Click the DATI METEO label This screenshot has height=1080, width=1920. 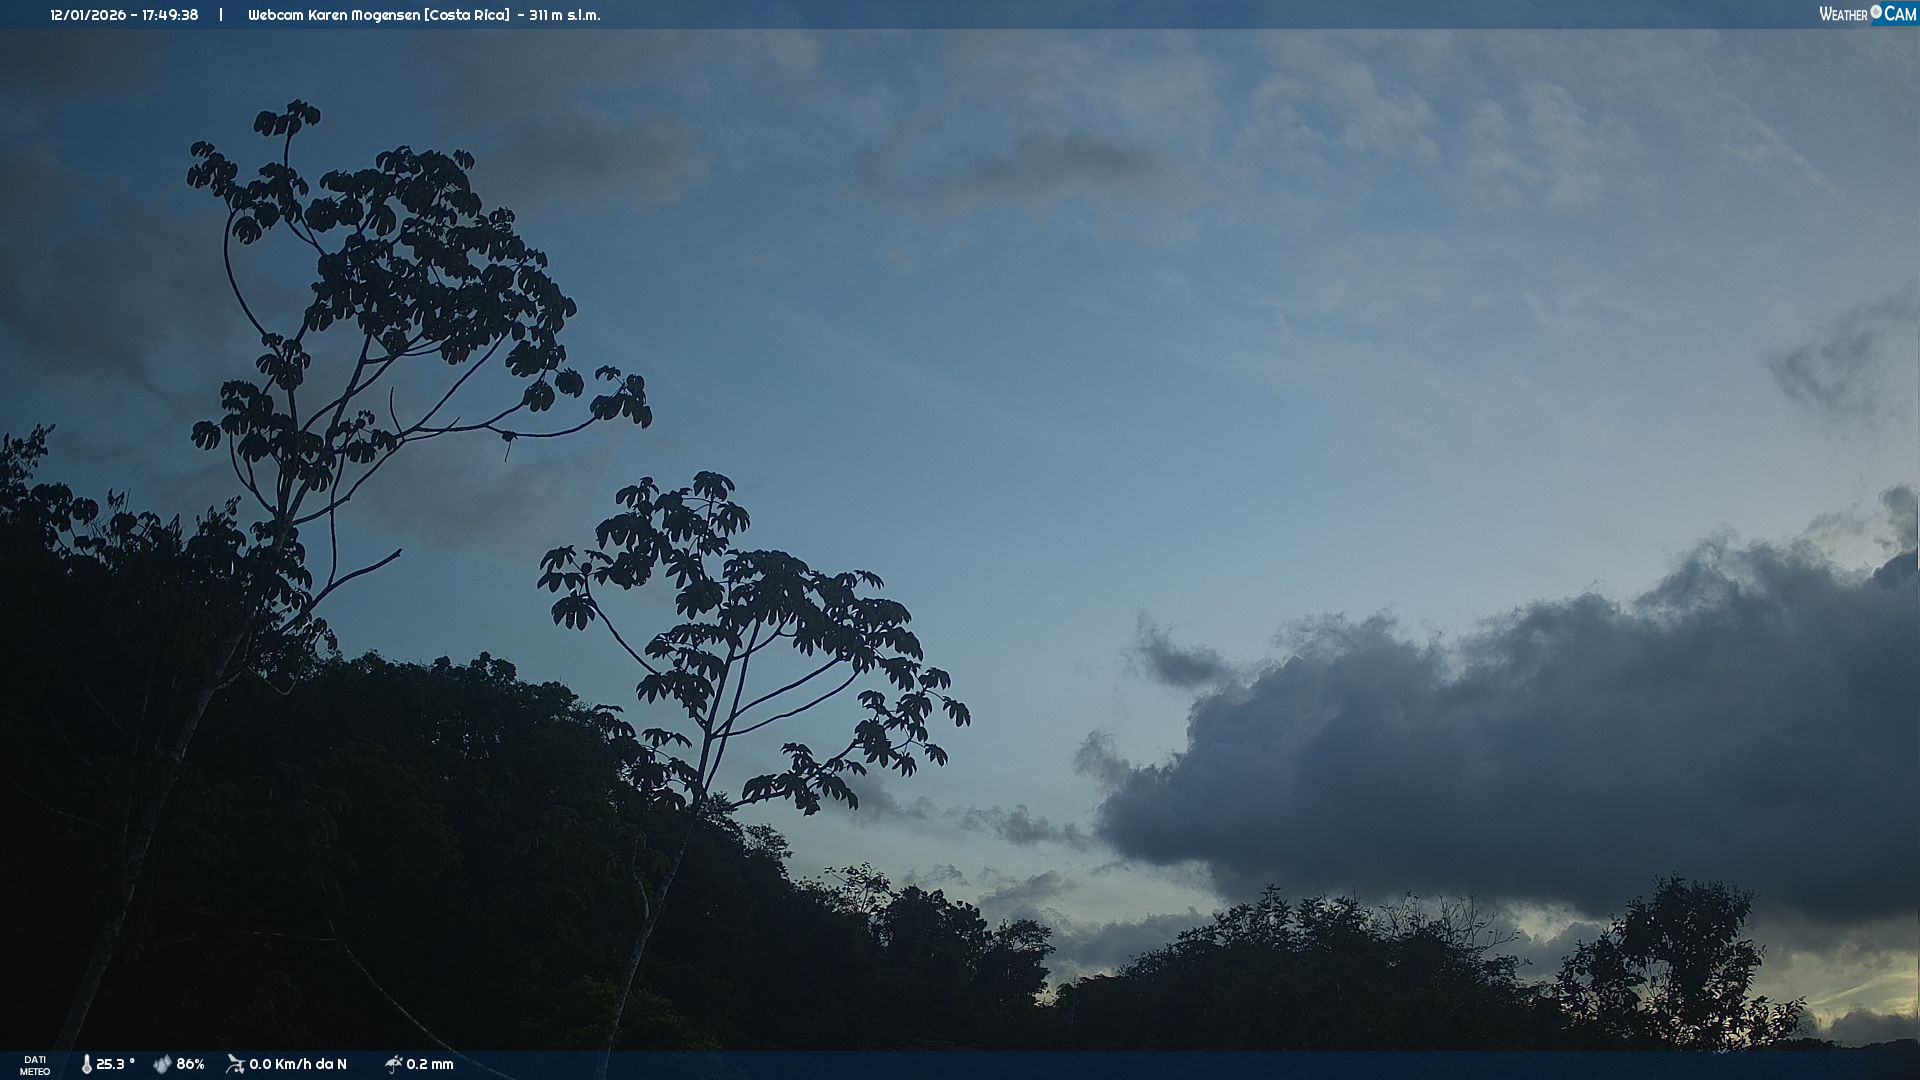[x=35, y=1065]
